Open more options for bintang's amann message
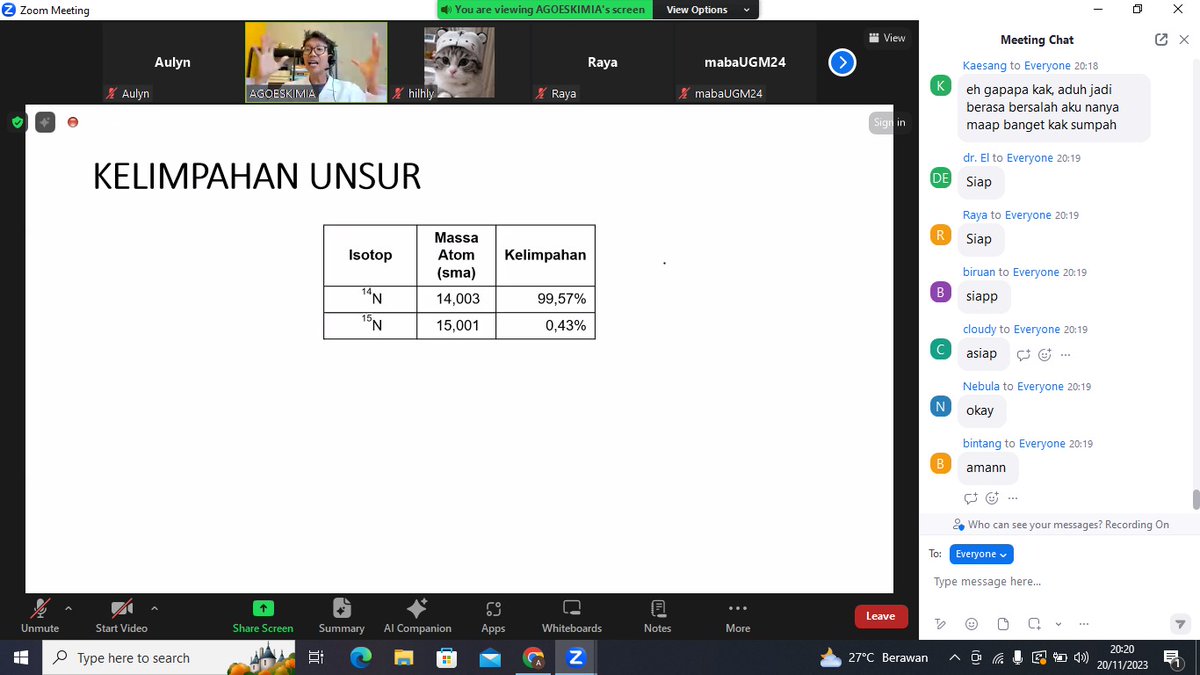 pos(1013,498)
